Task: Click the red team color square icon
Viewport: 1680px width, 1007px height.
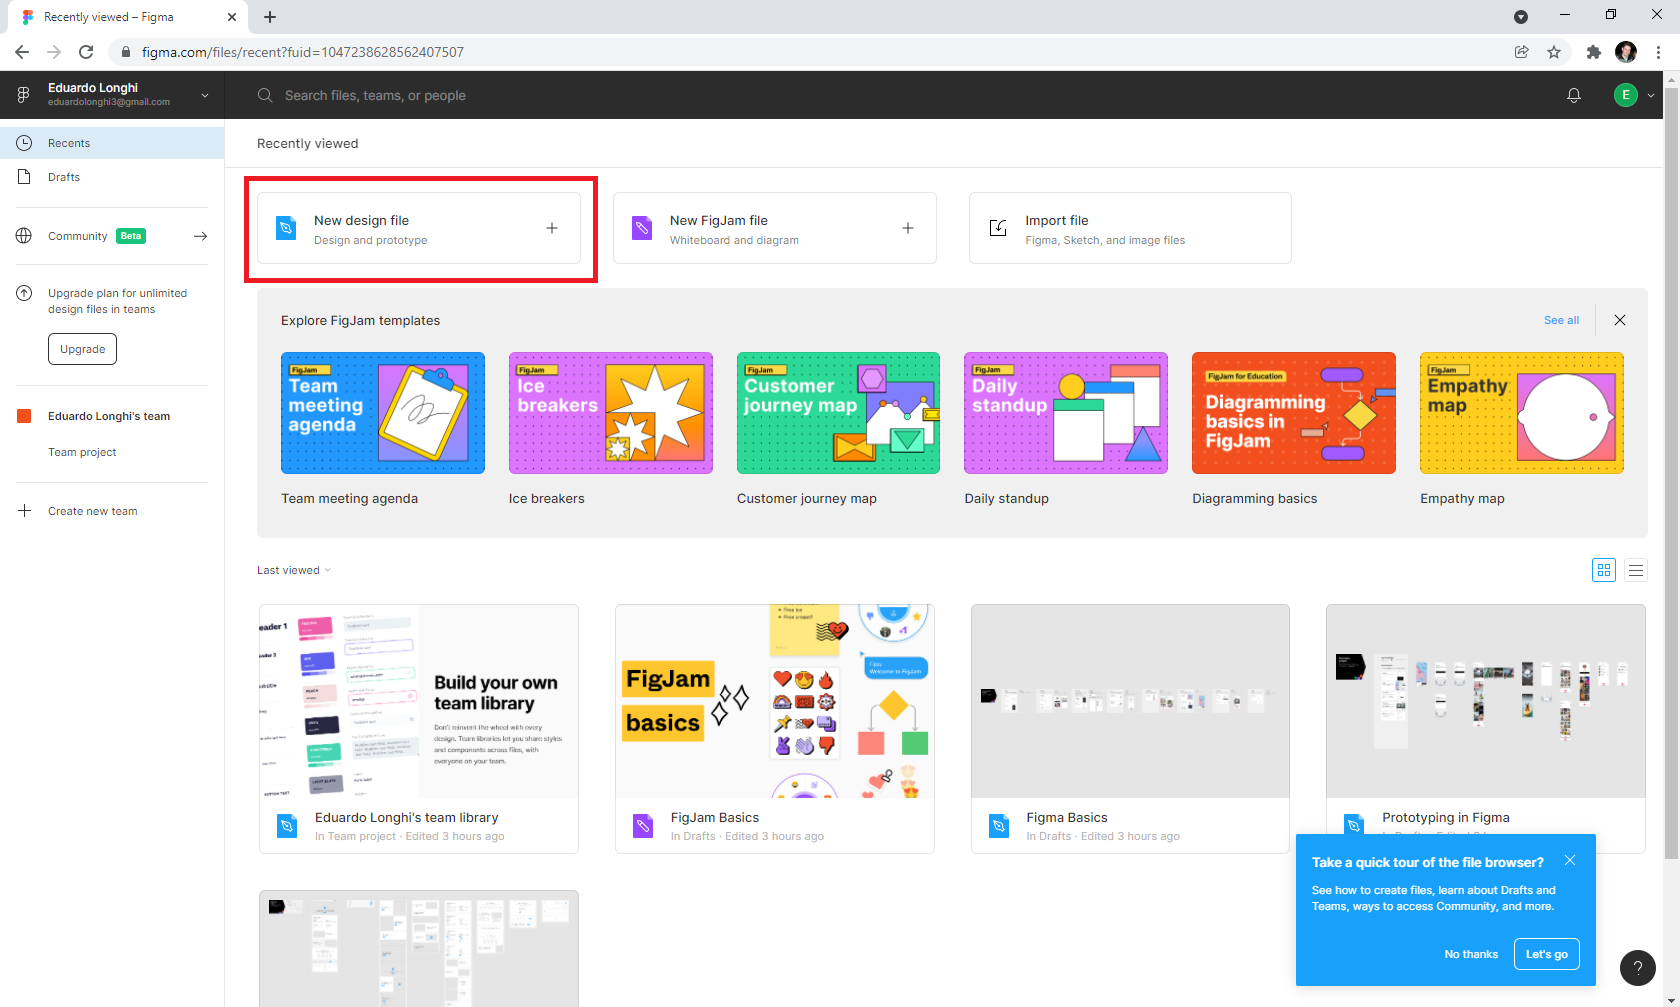Action: point(24,416)
